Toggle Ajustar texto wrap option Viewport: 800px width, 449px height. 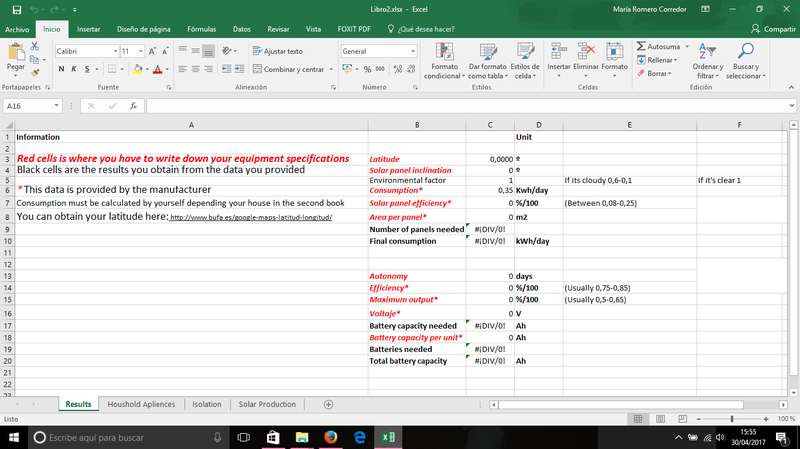pyautogui.click(x=277, y=51)
